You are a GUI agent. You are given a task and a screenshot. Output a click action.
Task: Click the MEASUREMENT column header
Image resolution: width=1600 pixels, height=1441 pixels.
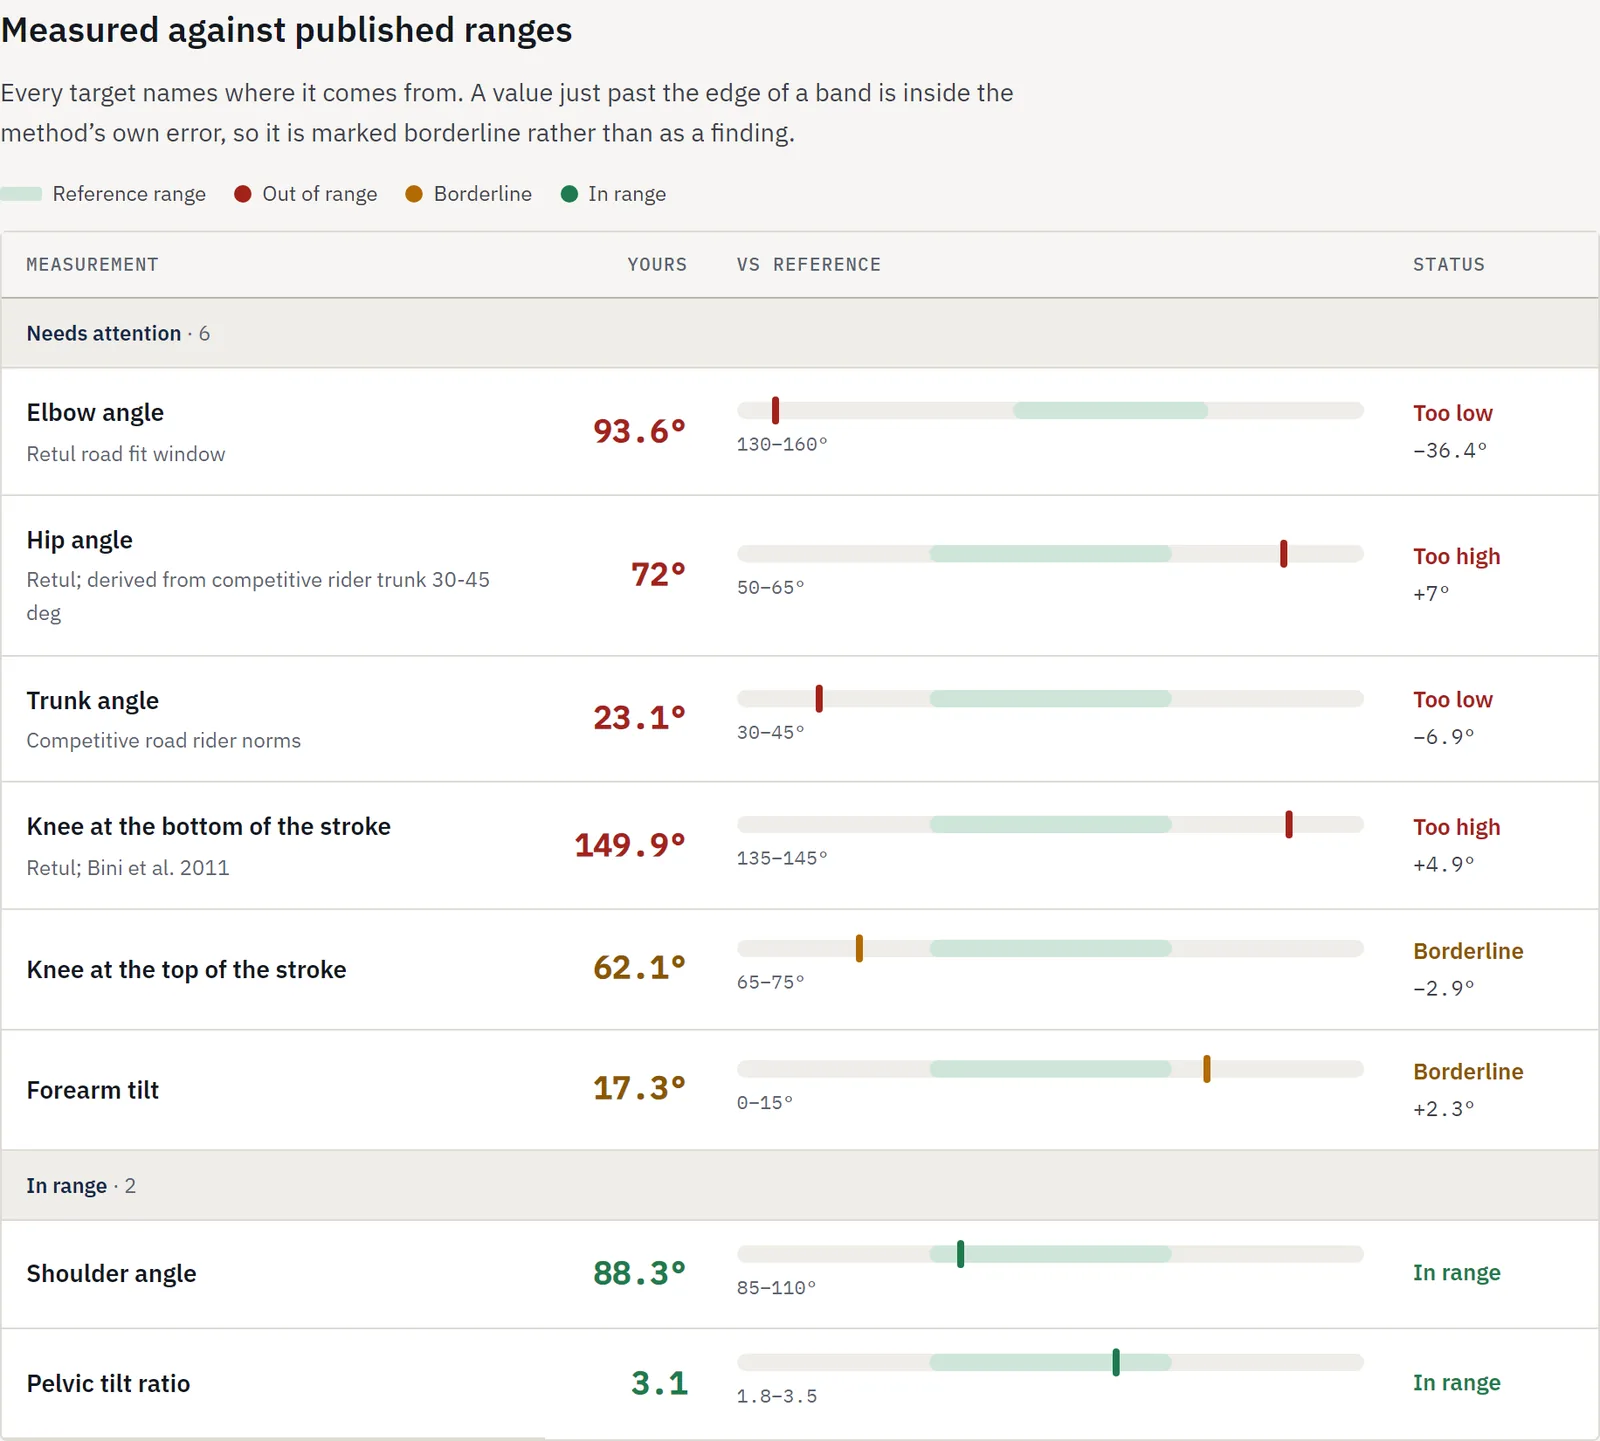(x=92, y=265)
